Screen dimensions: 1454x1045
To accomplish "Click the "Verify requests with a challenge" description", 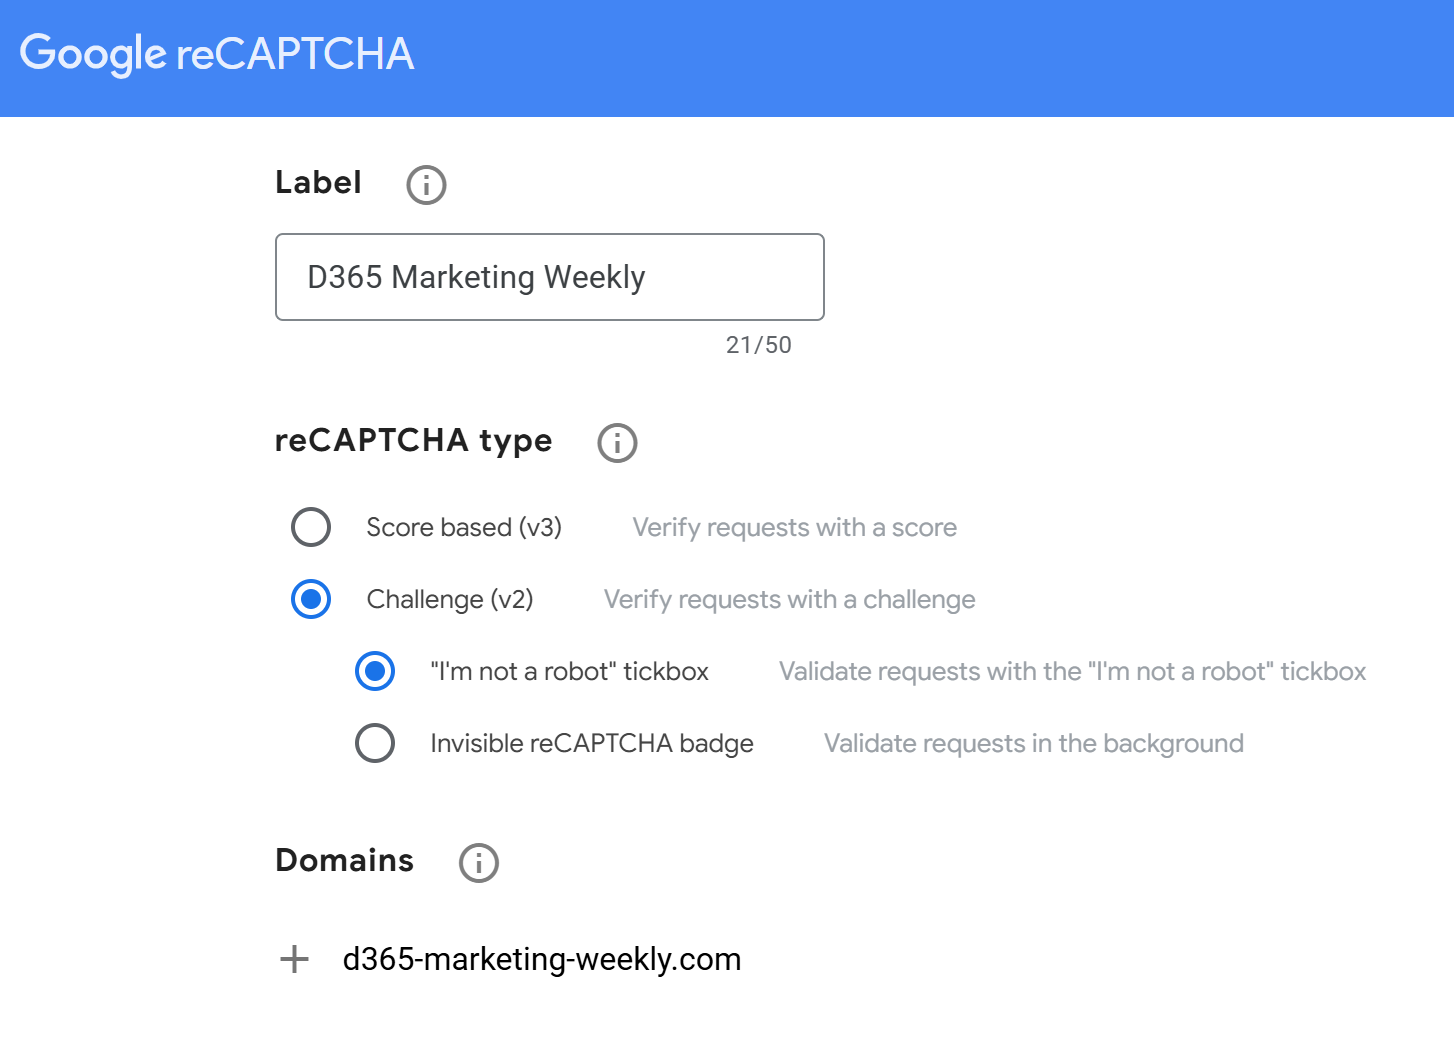I will 789,599.
